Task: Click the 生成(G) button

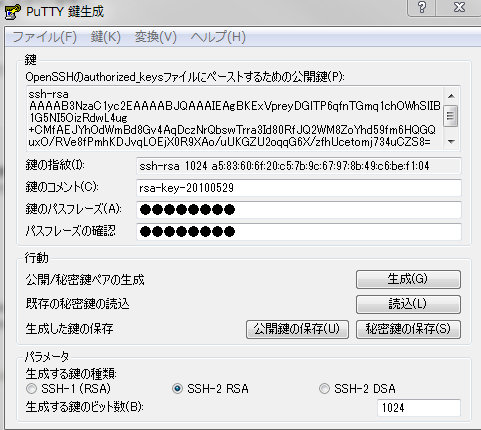Action: (x=408, y=279)
